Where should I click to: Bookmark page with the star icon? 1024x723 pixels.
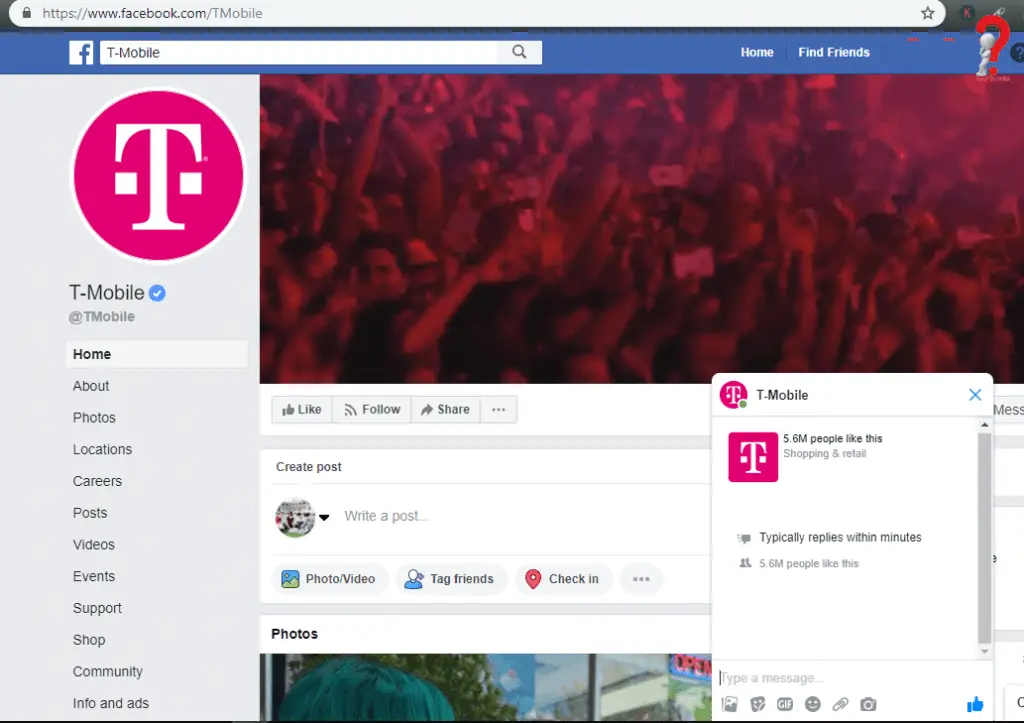tap(927, 13)
